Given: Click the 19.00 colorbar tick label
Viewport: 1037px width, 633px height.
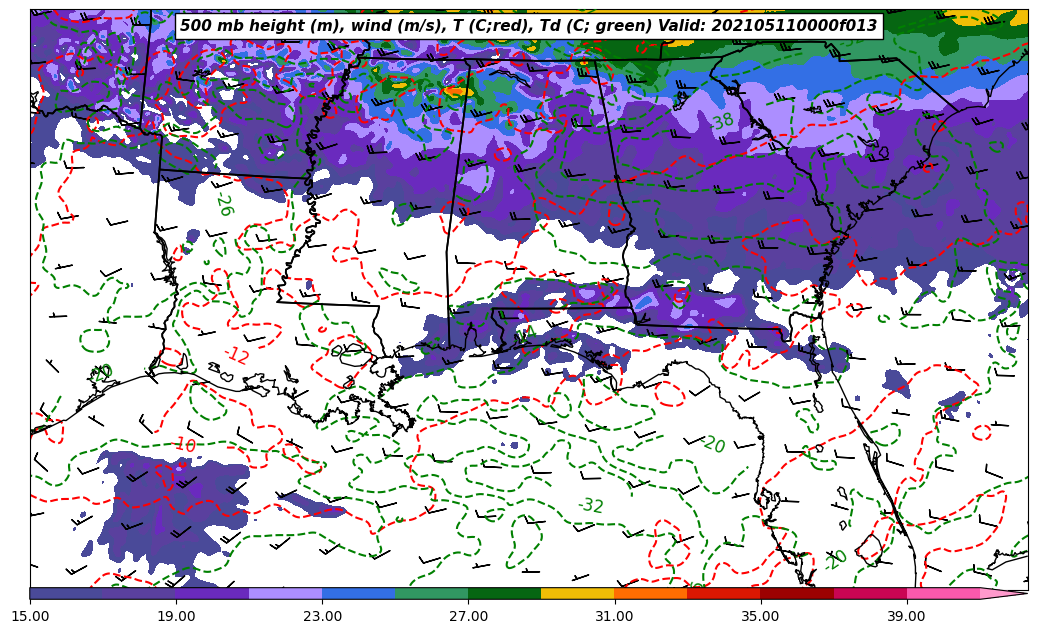Looking at the screenshot, I should [176, 616].
